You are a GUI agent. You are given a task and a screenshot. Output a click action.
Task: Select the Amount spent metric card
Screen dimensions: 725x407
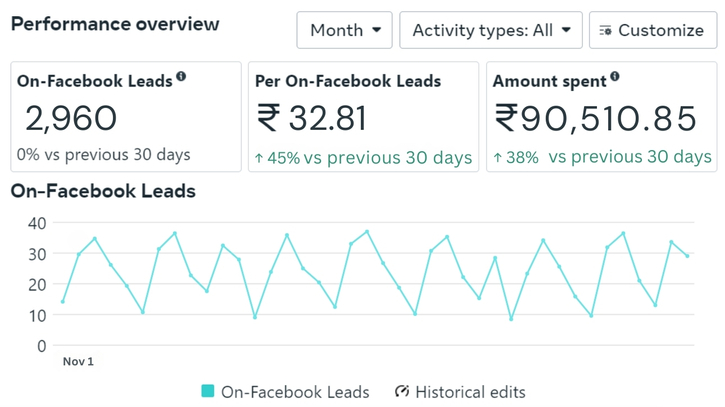601,116
